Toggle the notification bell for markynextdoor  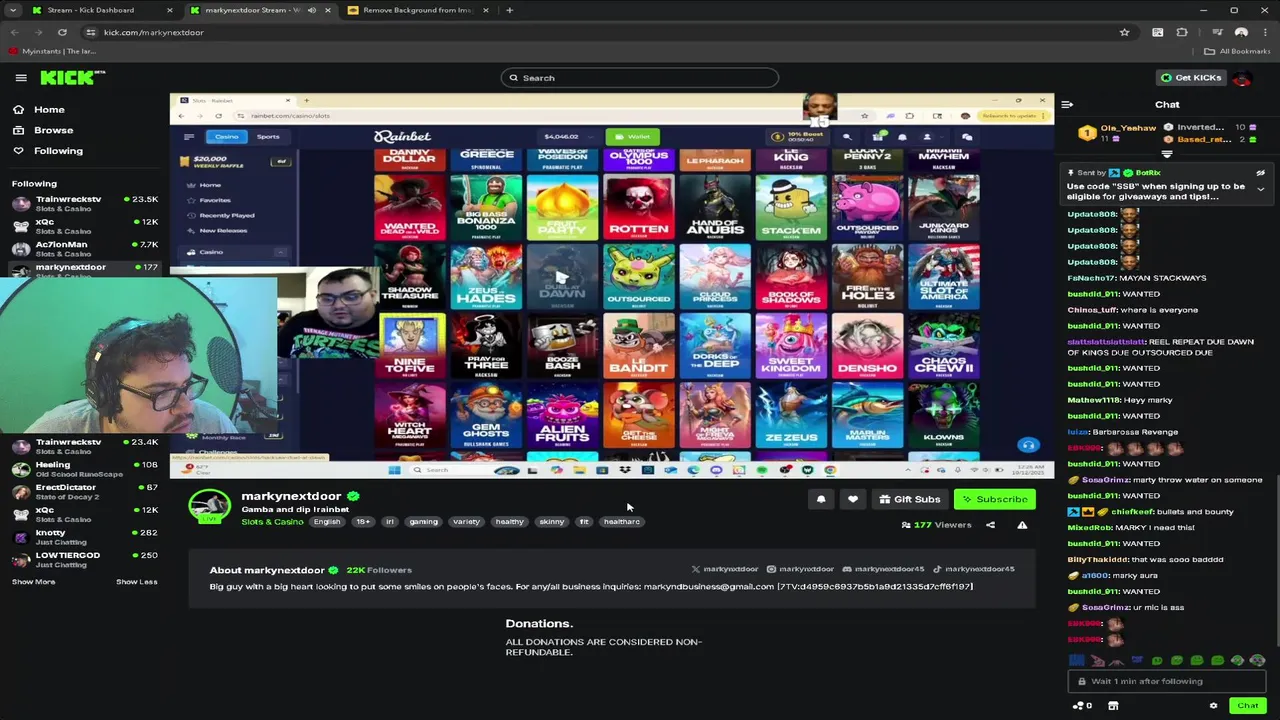pos(821,499)
